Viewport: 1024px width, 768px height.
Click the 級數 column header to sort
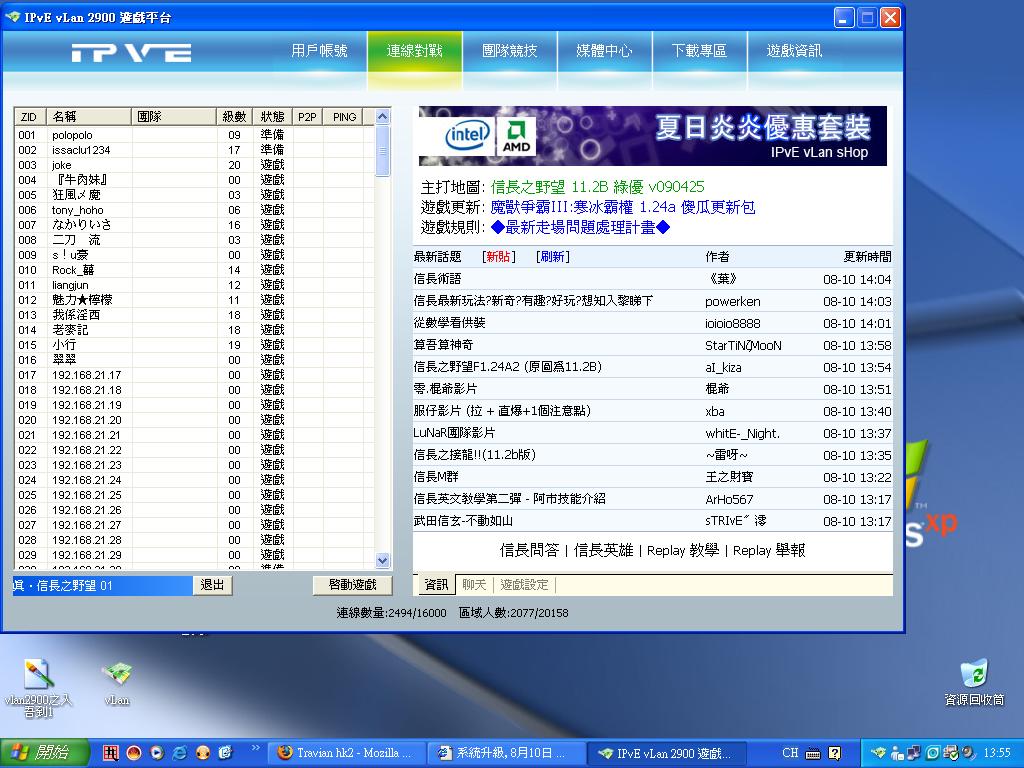pos(233,117)
